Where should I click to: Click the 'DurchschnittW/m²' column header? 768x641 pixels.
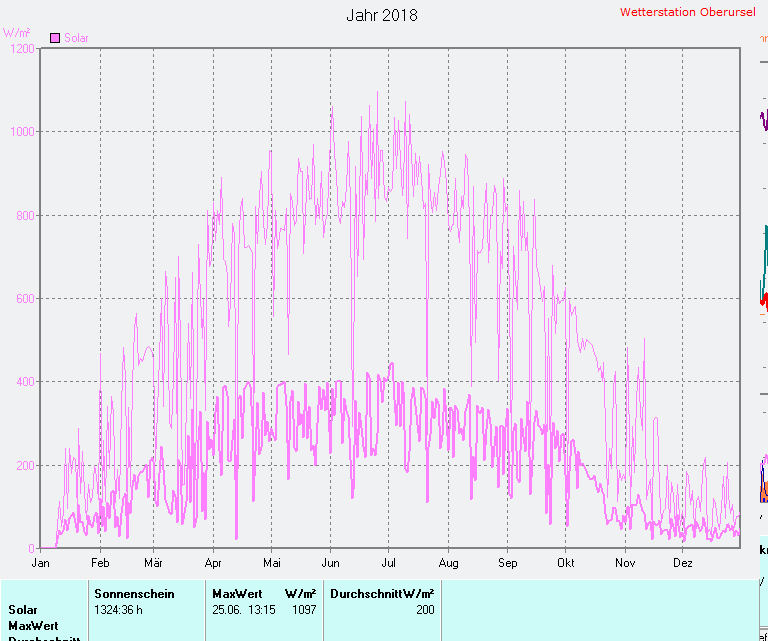coord(382,594)
